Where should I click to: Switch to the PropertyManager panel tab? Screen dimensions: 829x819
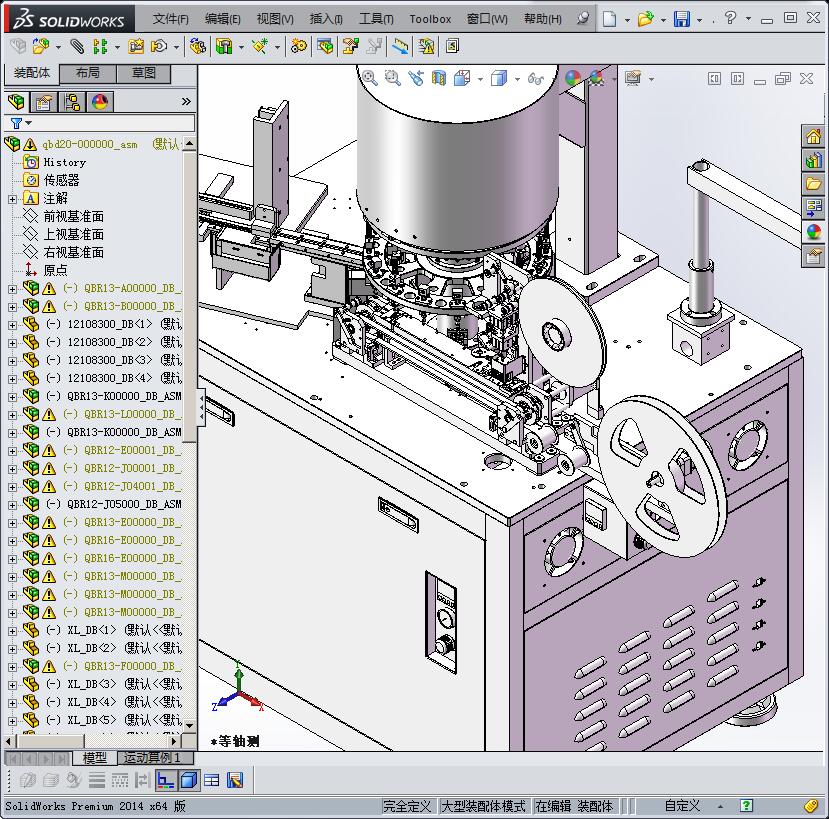43,102
